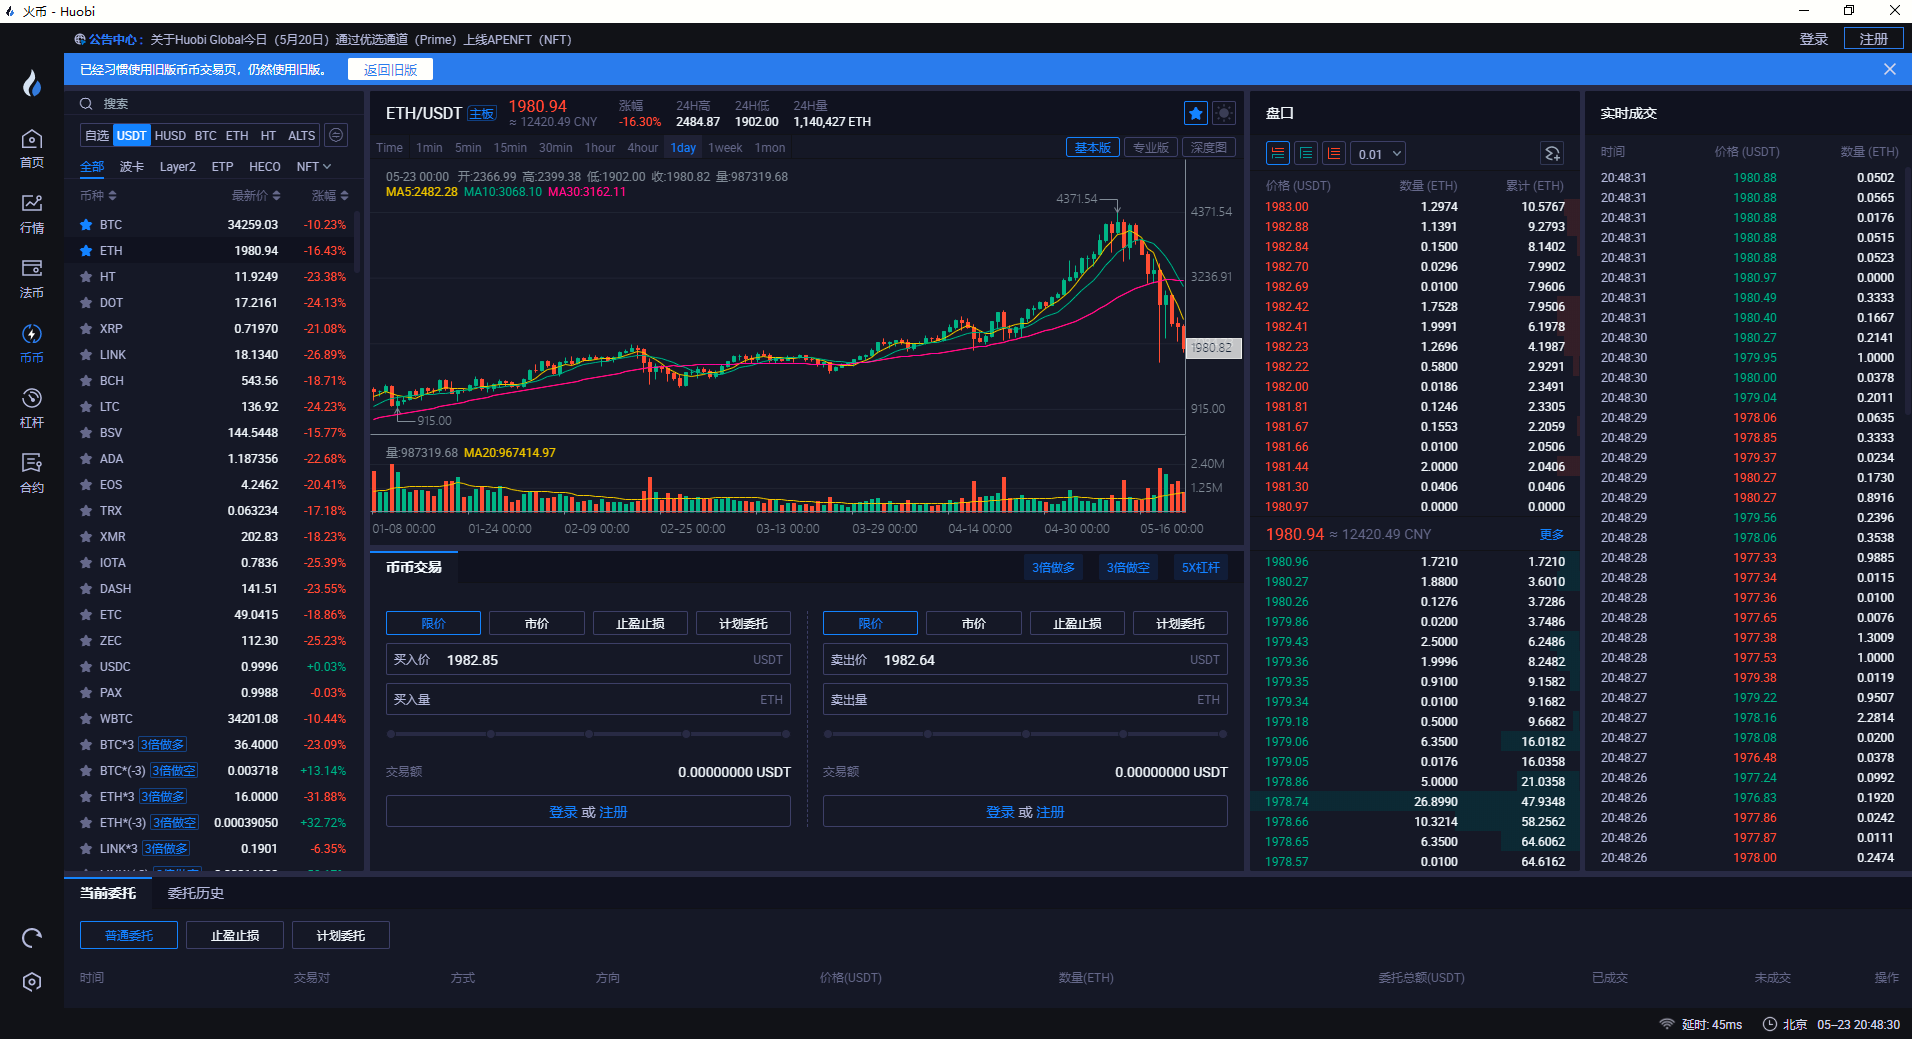Switch to the 委托历史 order history tab
This screenshot has height=1039, width=1912.
coord(196,893)
